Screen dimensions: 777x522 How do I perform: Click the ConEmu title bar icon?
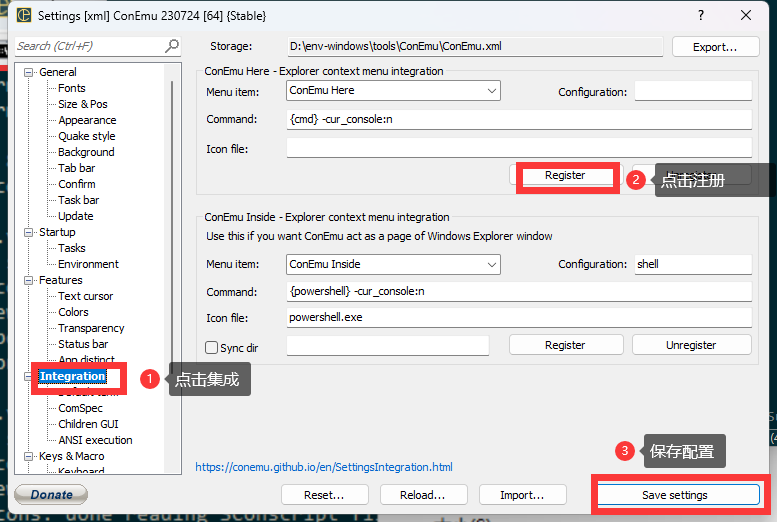click(x=24, y=15)
